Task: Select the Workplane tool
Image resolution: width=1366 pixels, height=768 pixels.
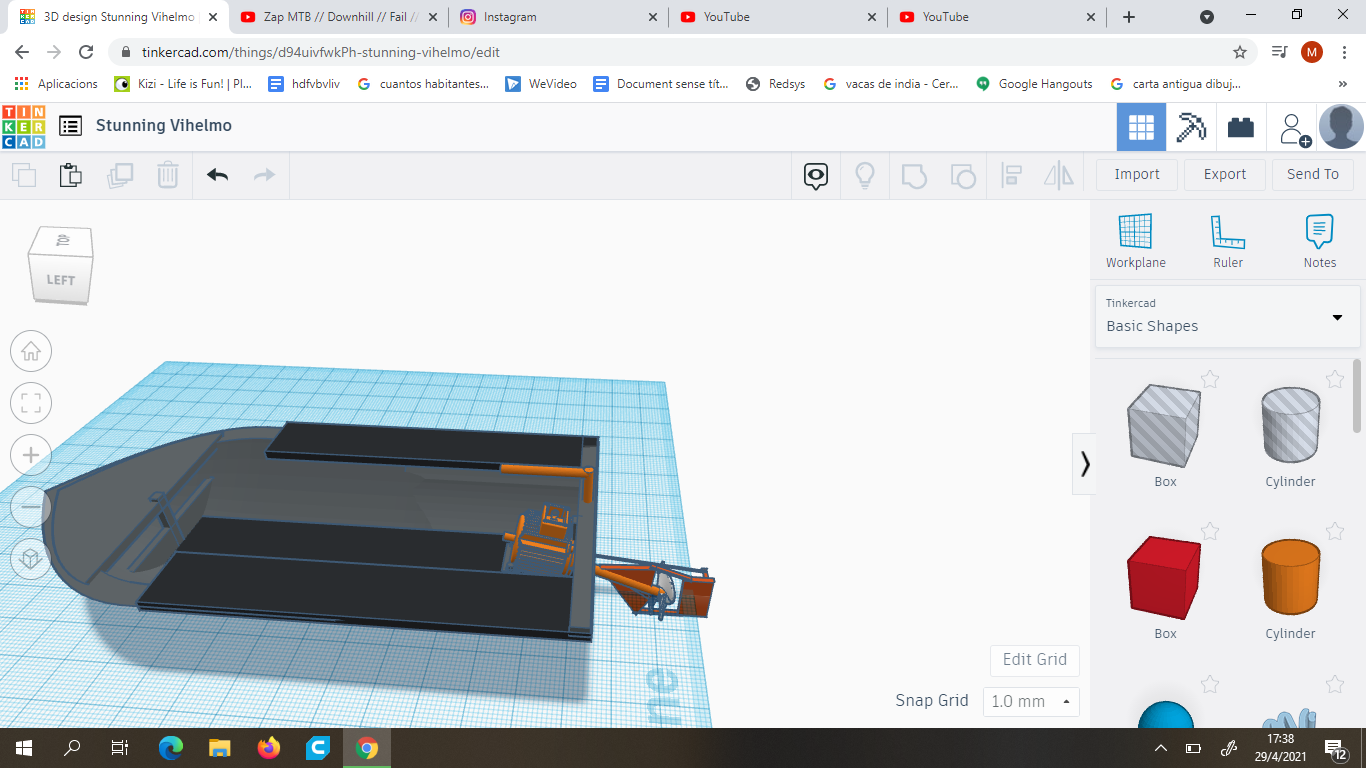Action: click(1135, 241)
